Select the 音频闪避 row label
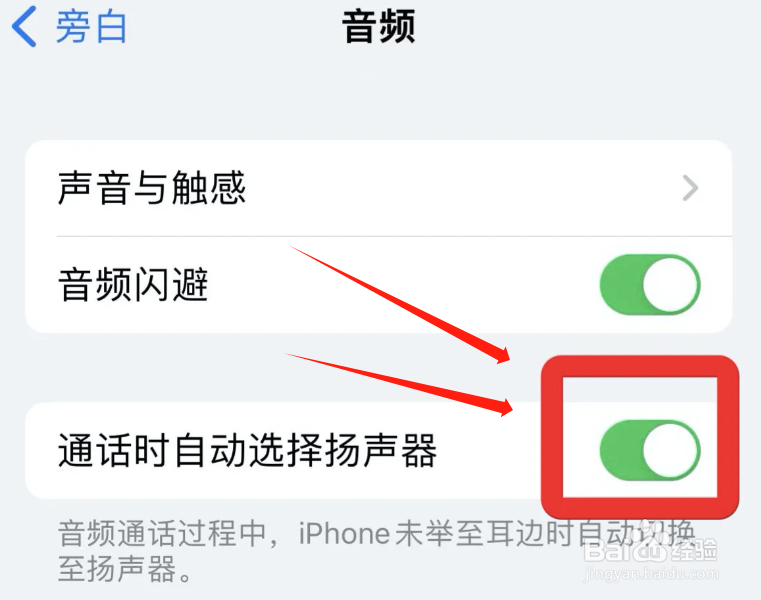The height and width of the screenshot is (600, 761). pyautogui.click(x=133, y=284)
